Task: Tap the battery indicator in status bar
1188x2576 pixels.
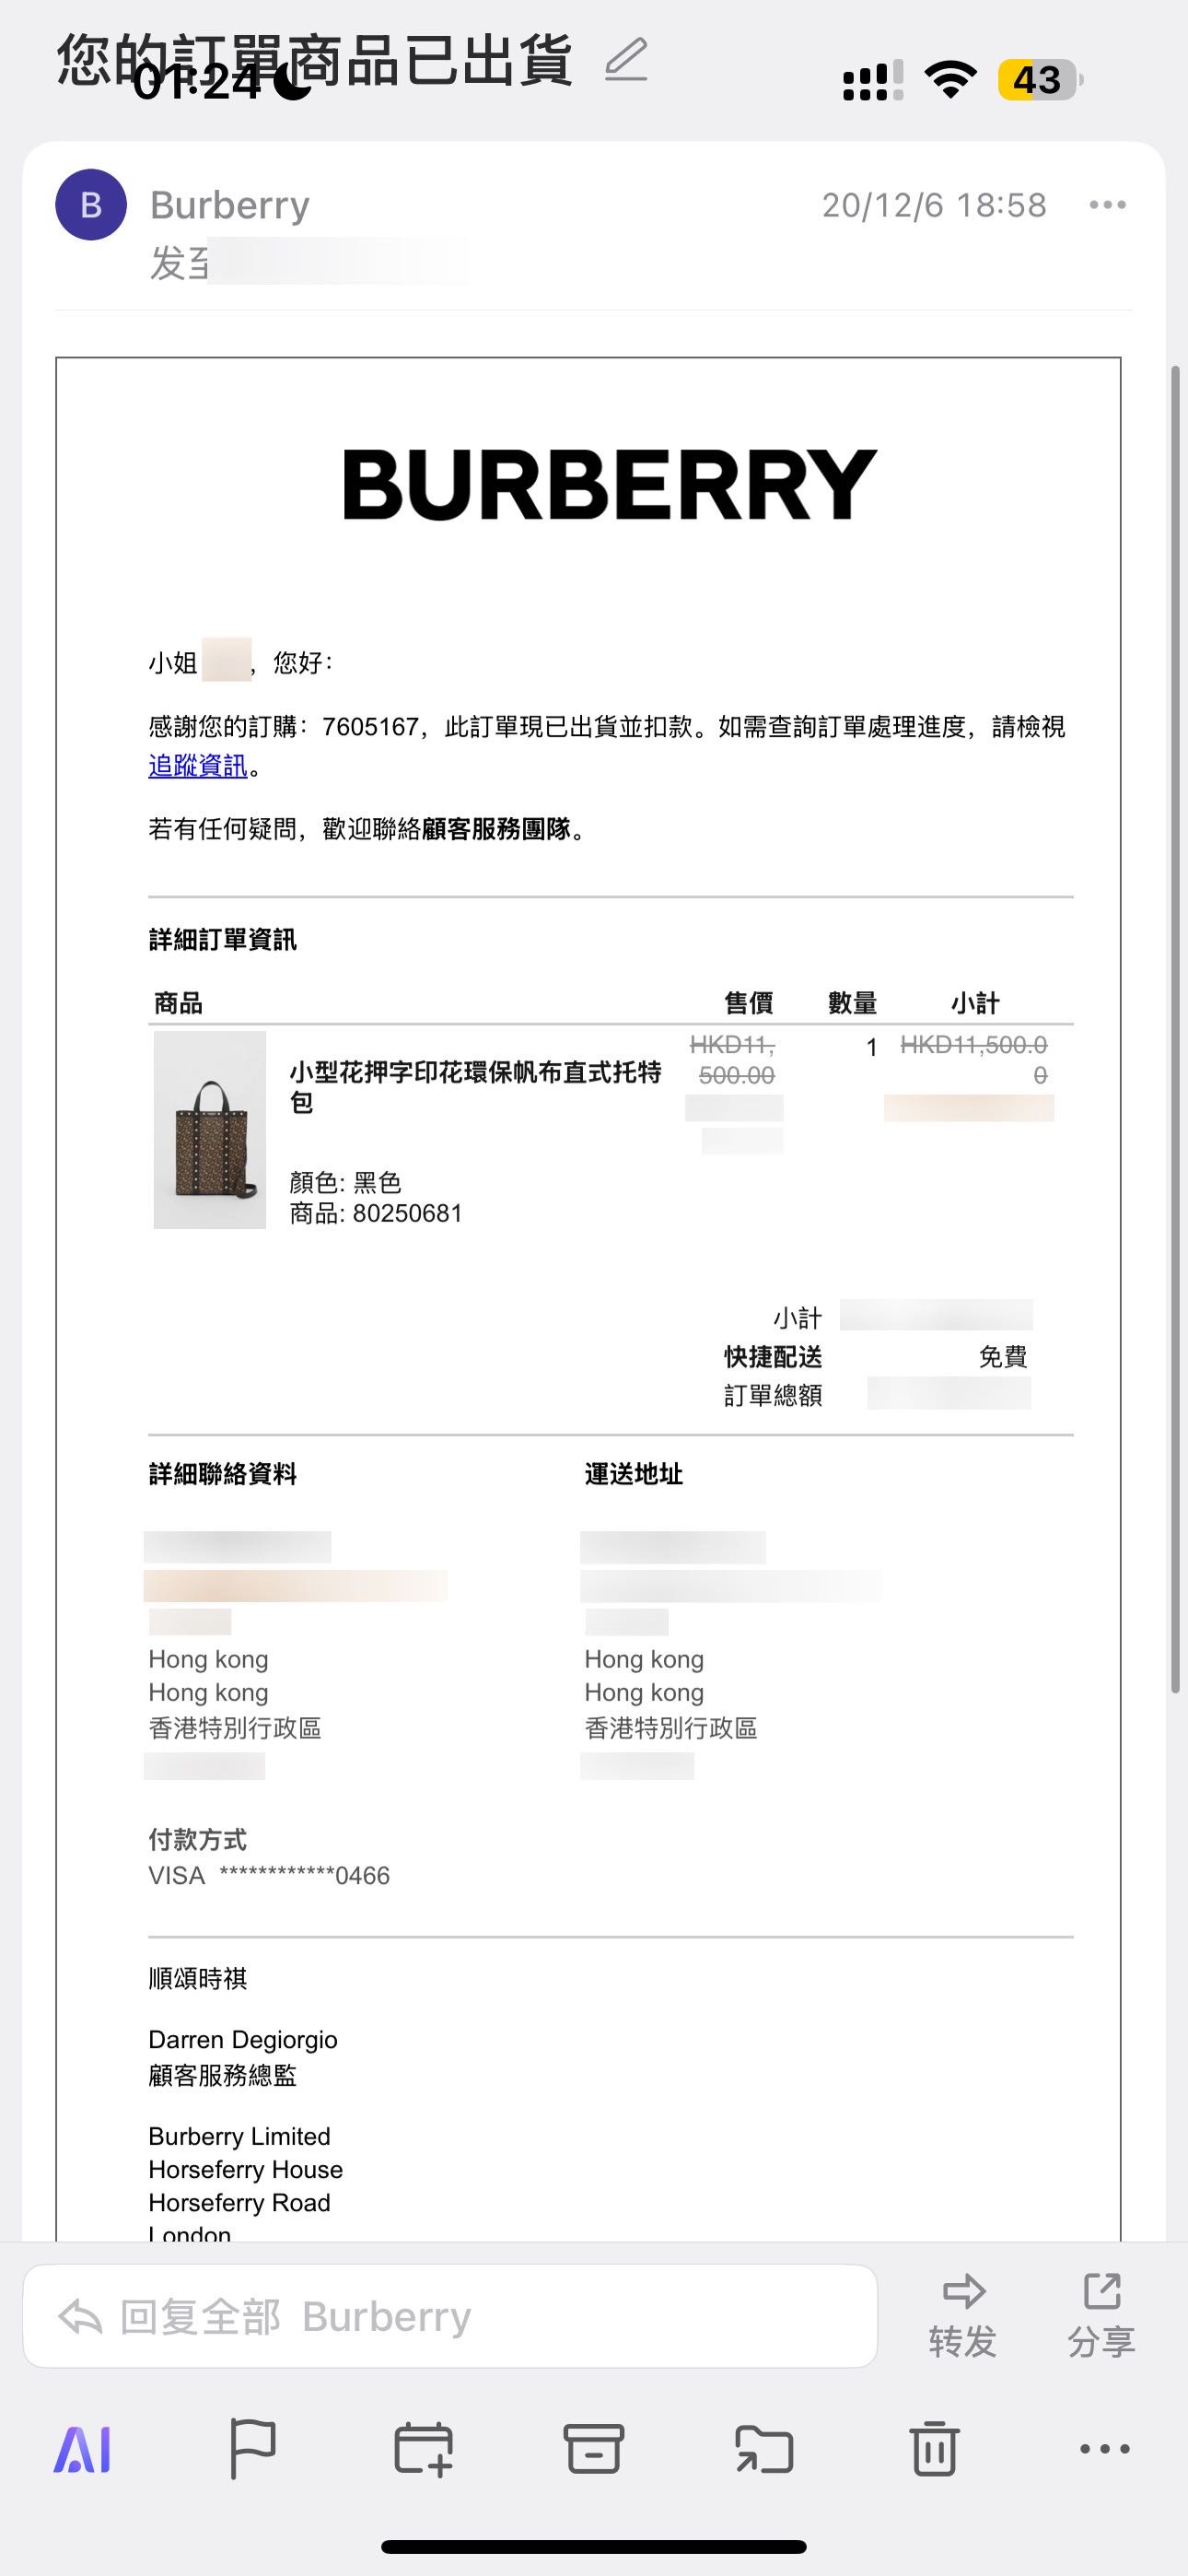Action: (1038, 80)
